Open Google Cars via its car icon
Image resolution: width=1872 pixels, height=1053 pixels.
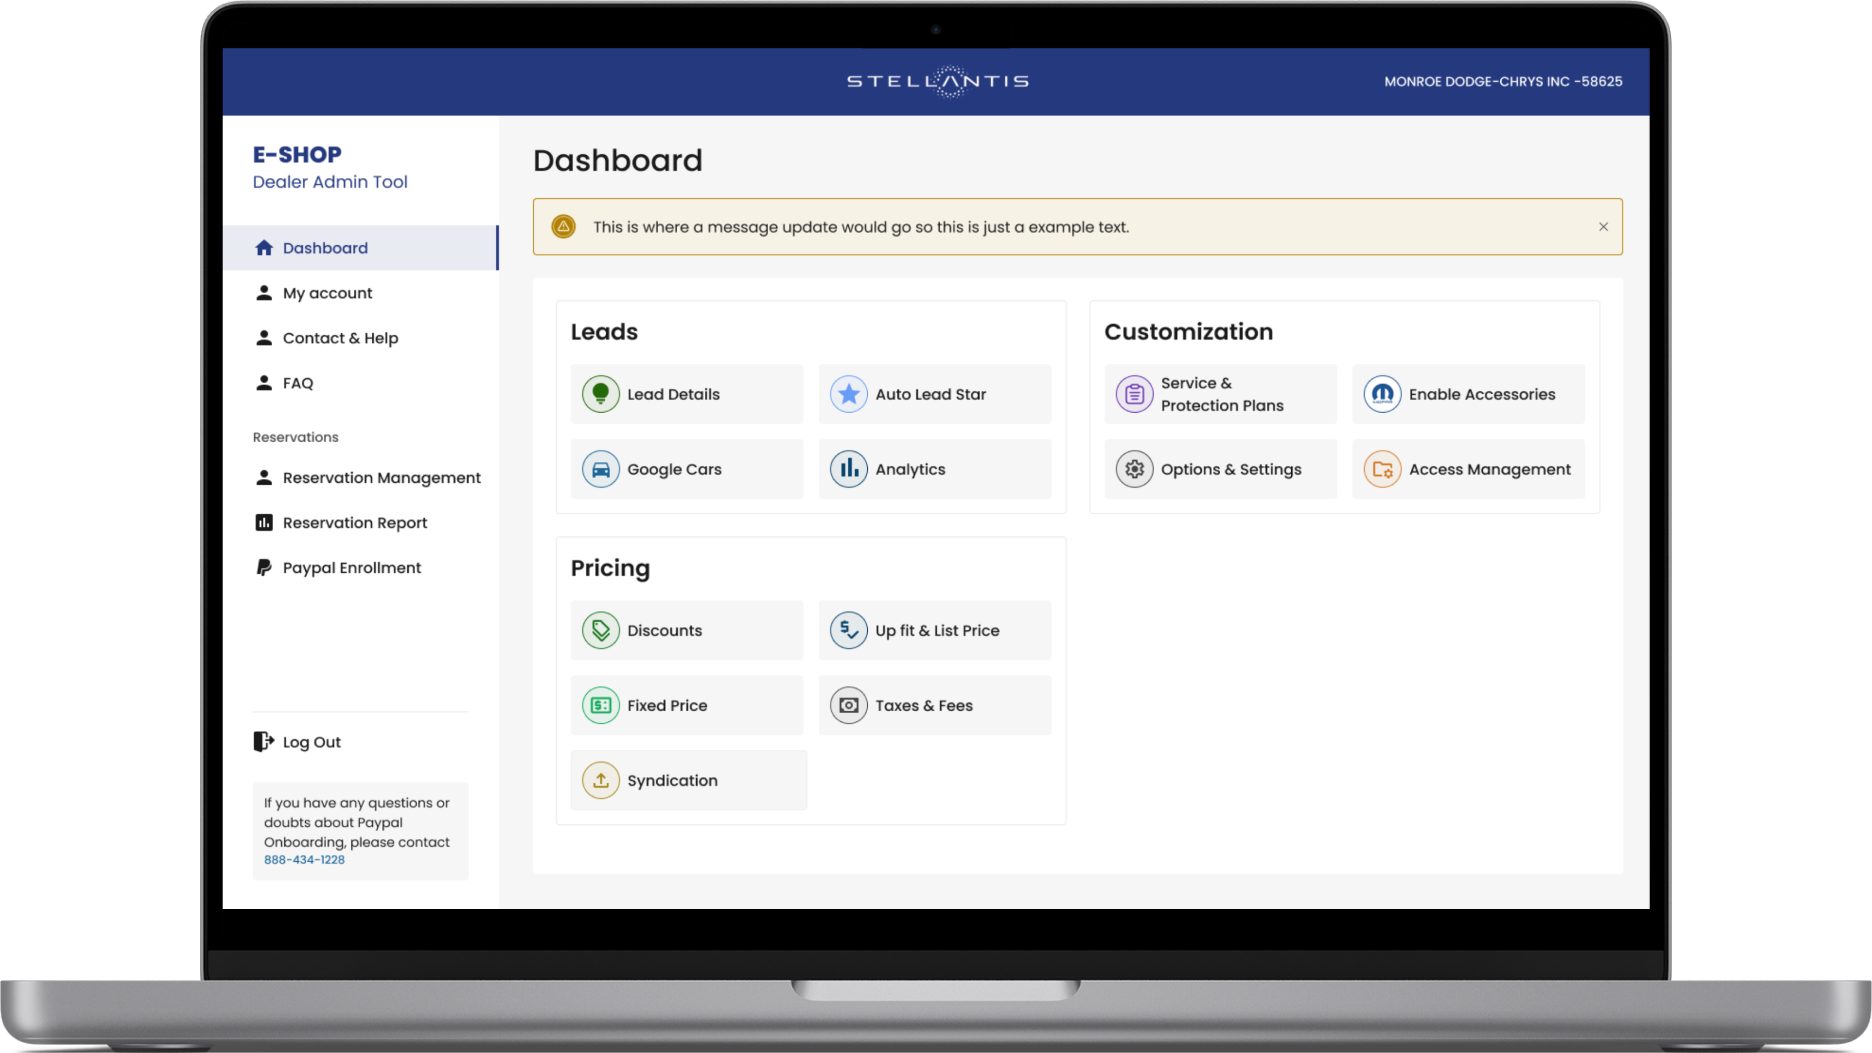pos(600,469)
